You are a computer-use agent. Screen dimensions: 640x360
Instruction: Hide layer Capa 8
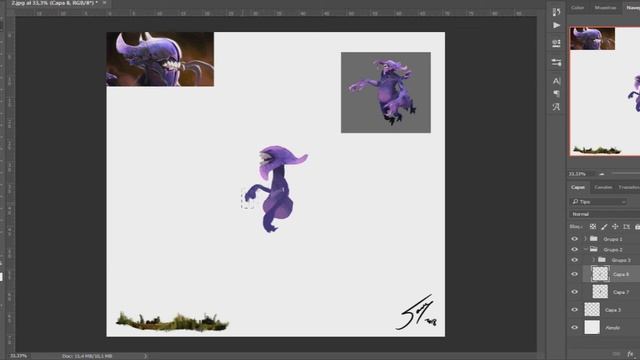575,274
